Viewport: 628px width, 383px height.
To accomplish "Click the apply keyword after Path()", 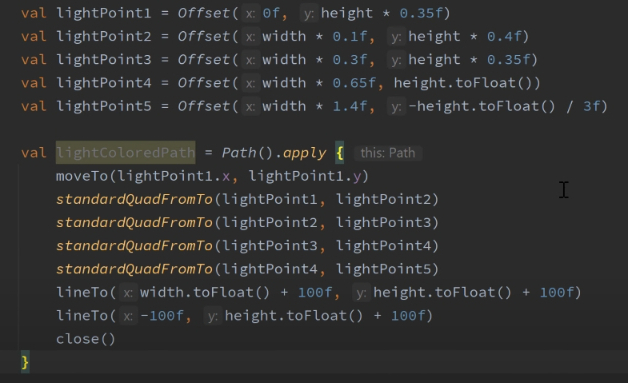I will (x=304, y=153).
